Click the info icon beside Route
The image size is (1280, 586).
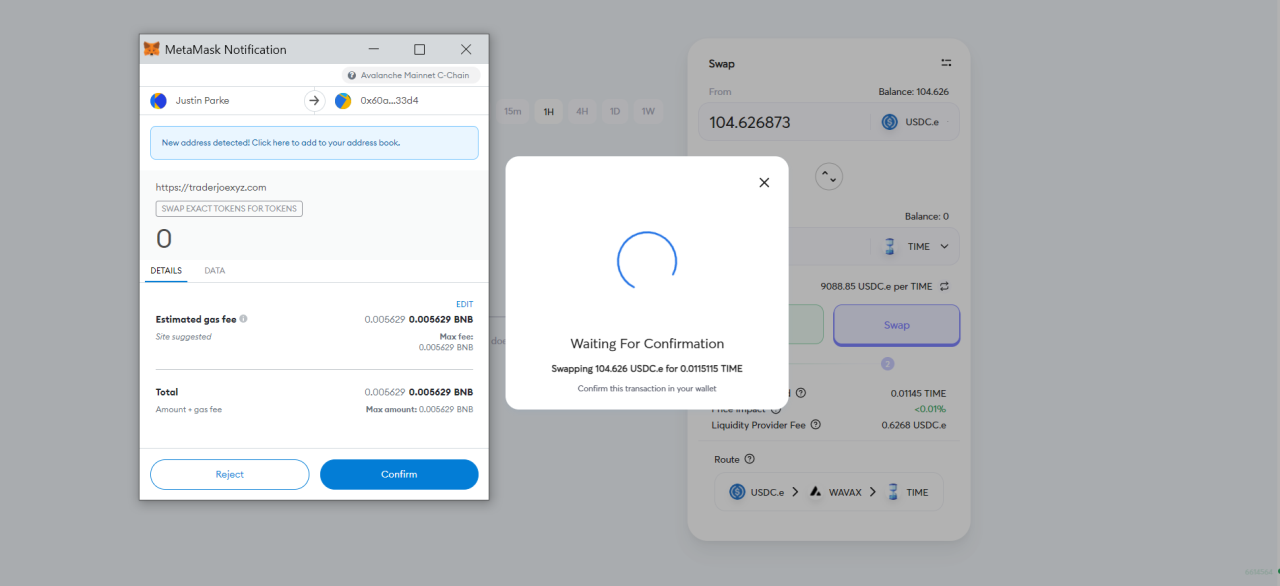coord(750,459)
